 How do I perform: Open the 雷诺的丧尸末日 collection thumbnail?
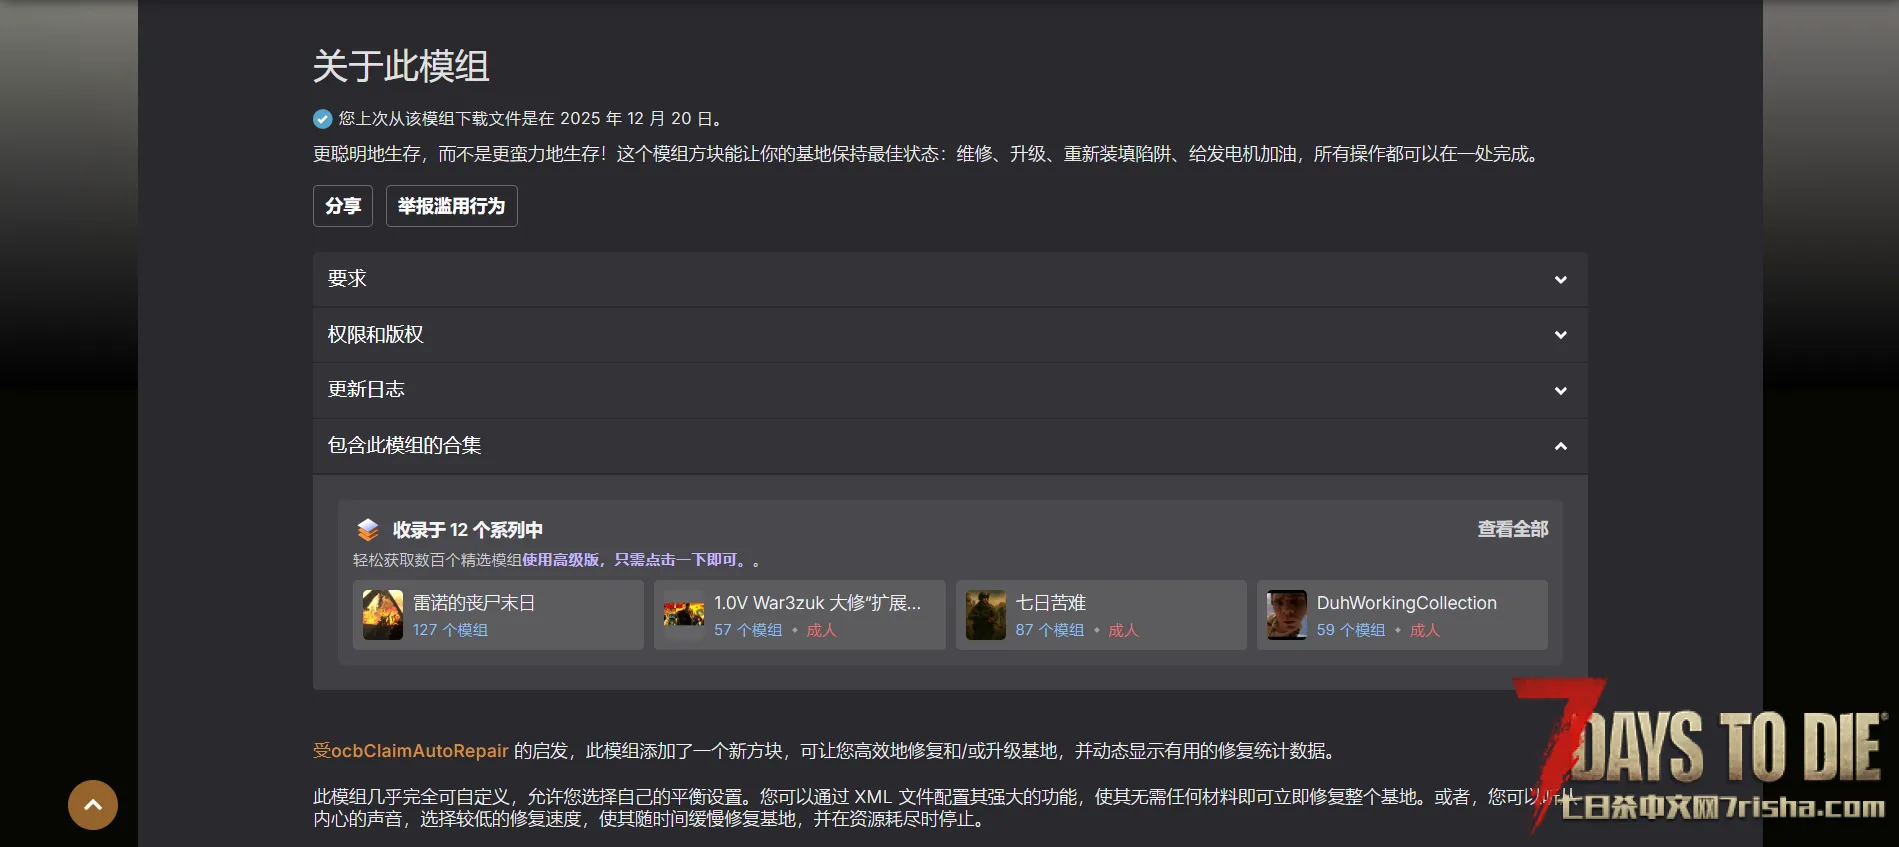382,614
